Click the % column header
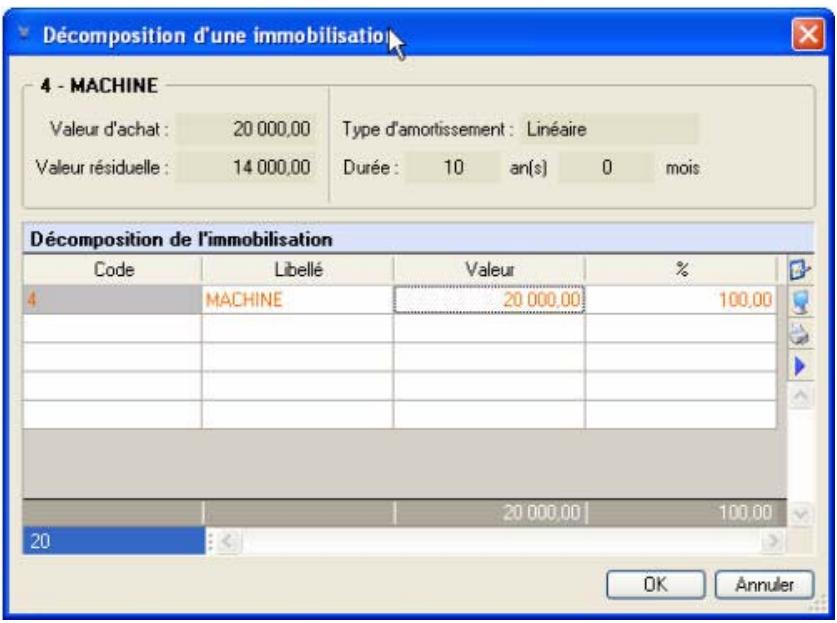 tap(681, 270)
